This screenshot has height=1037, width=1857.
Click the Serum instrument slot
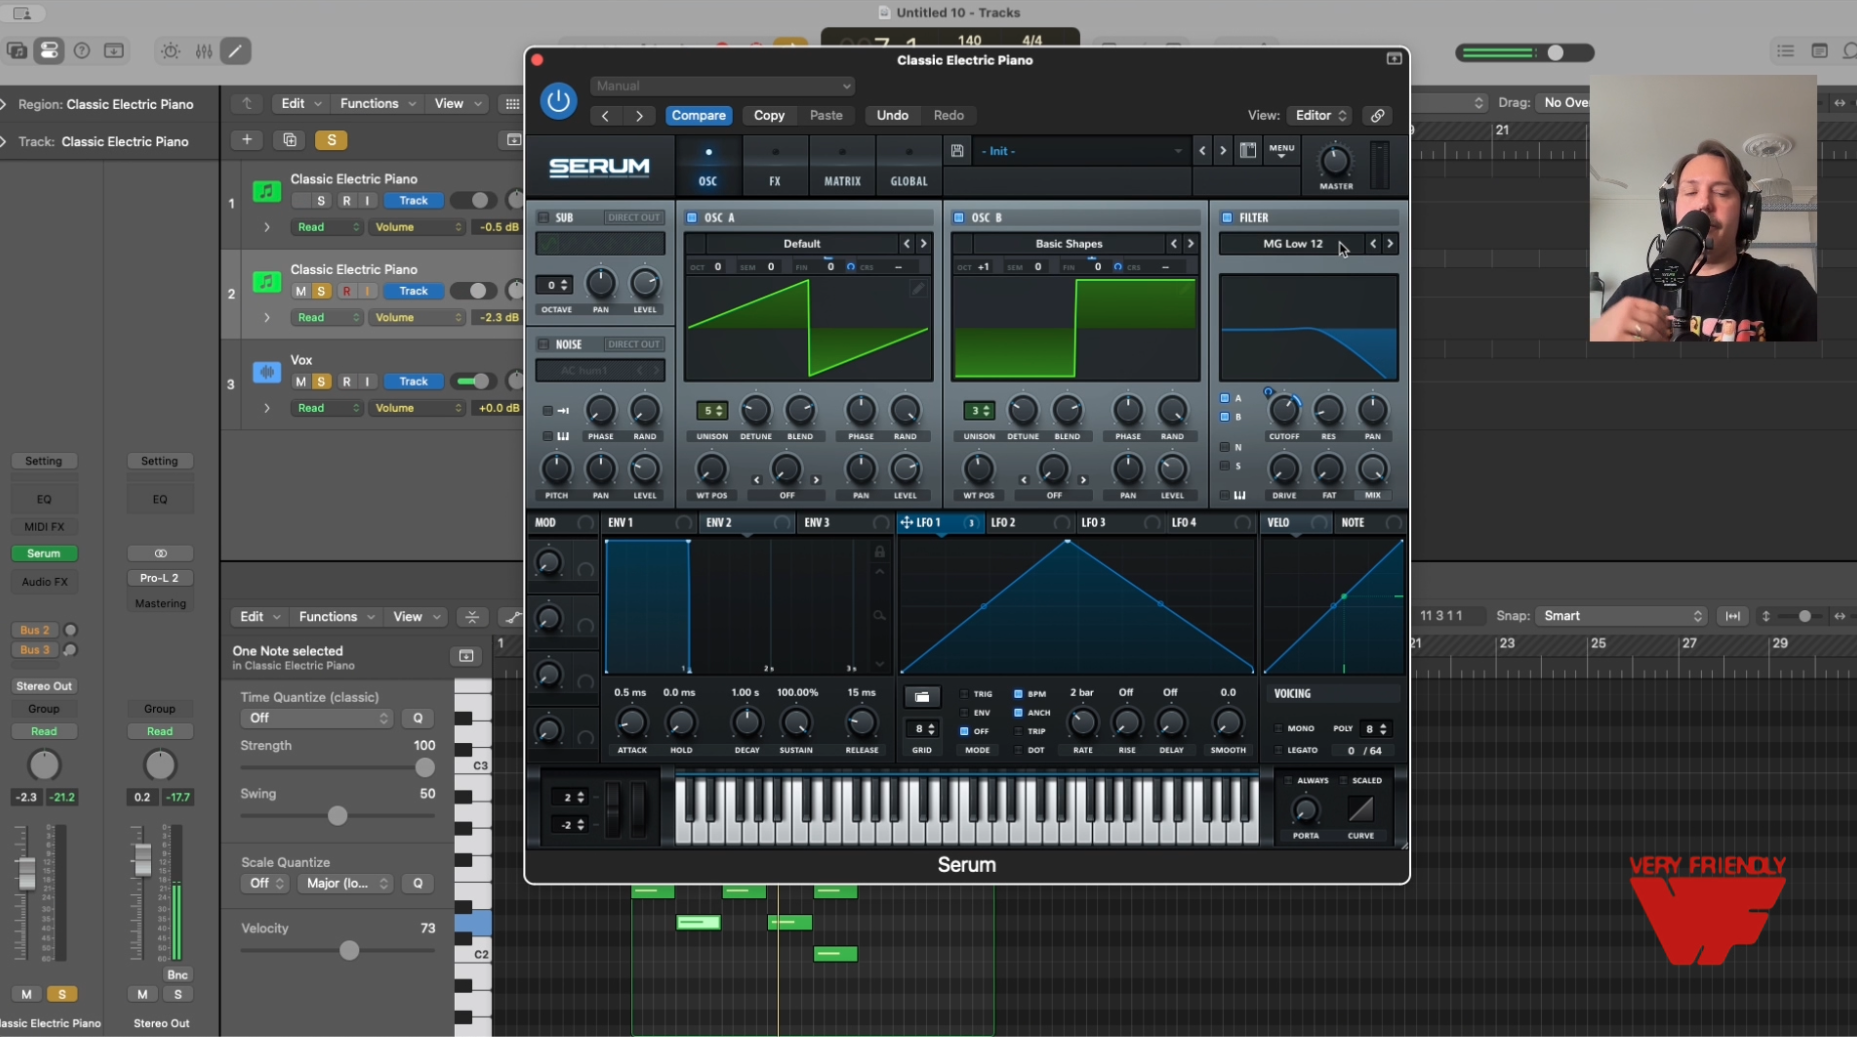click(44, 553)
